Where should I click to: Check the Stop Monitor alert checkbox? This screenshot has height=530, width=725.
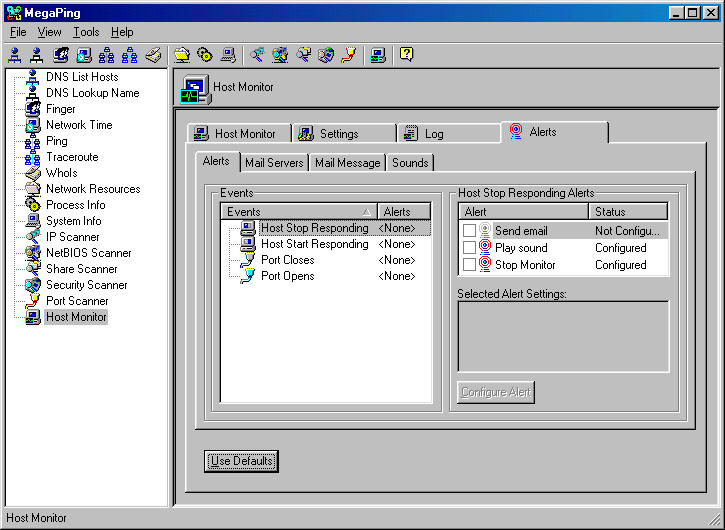469,265
